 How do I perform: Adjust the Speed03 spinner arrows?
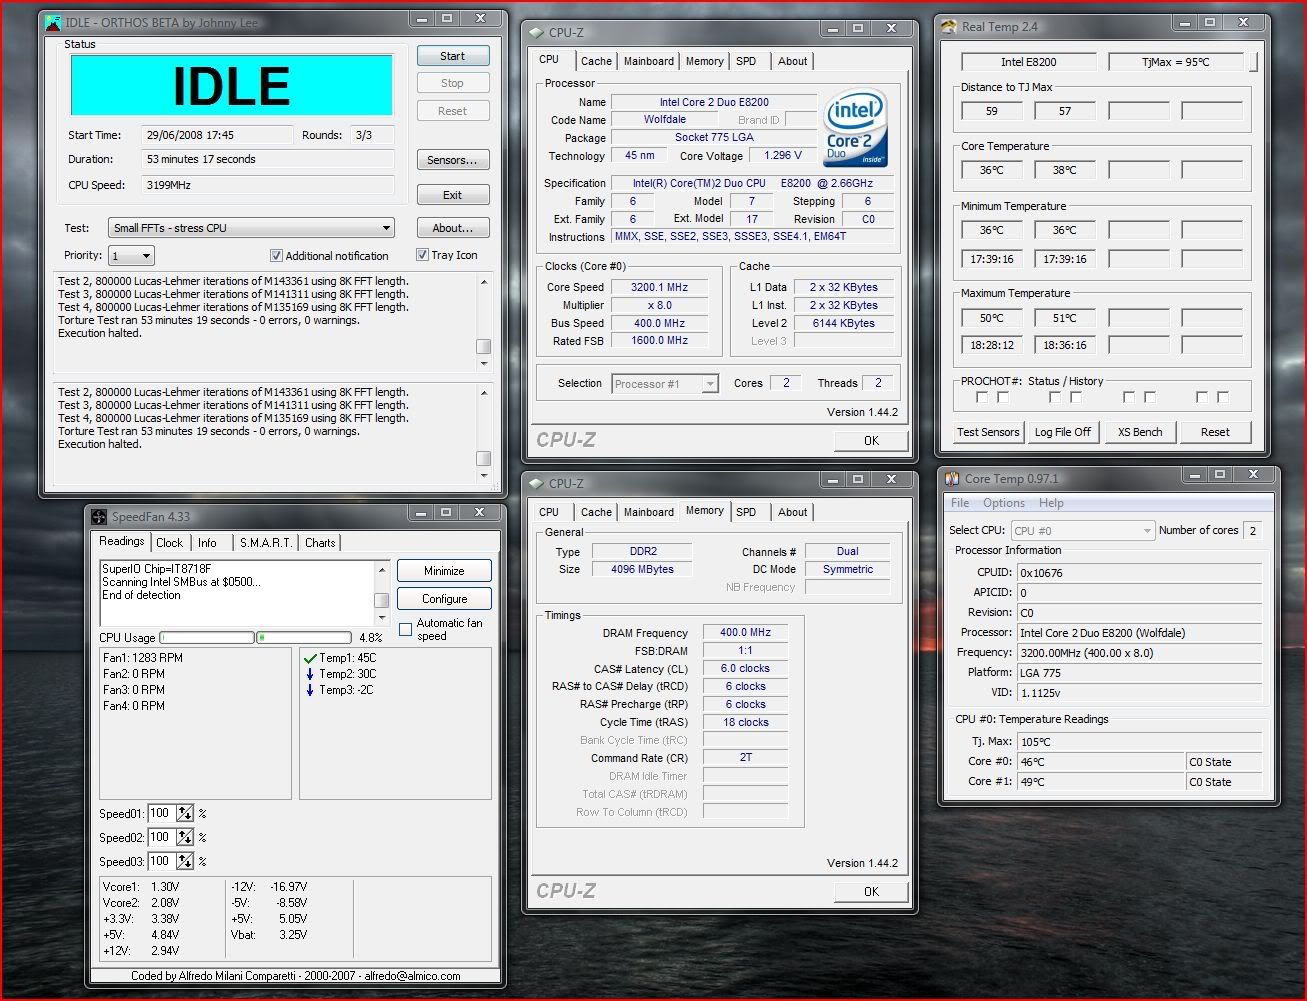[x=185, y=861]
